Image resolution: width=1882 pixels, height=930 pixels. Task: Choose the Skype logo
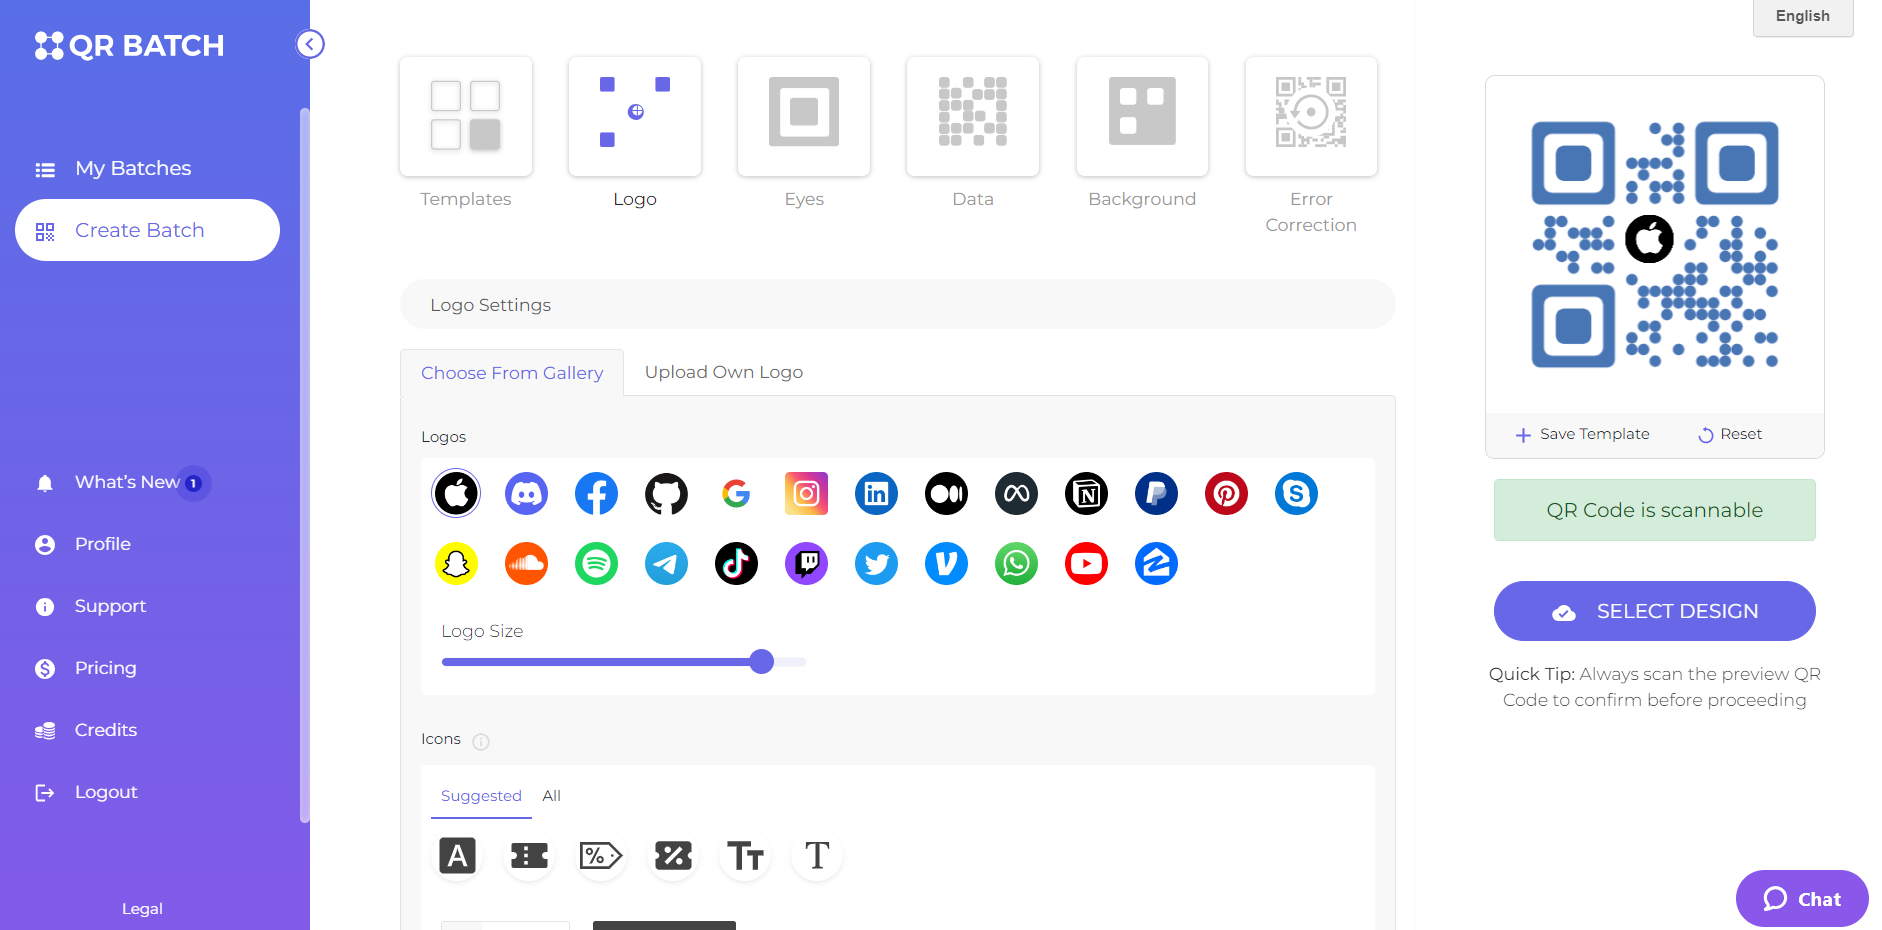[x=1296, y=494]
